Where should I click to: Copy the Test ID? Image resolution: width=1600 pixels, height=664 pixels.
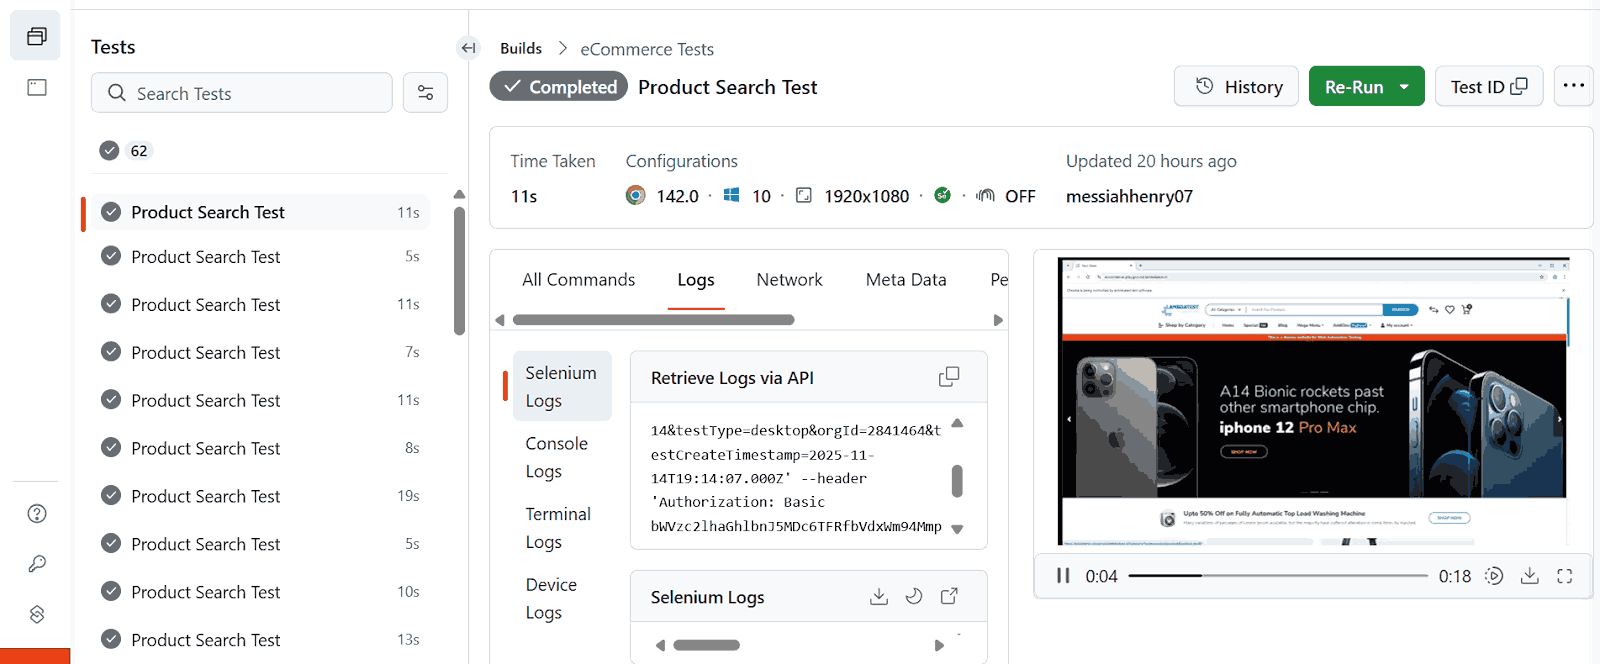pos(1489,87)
